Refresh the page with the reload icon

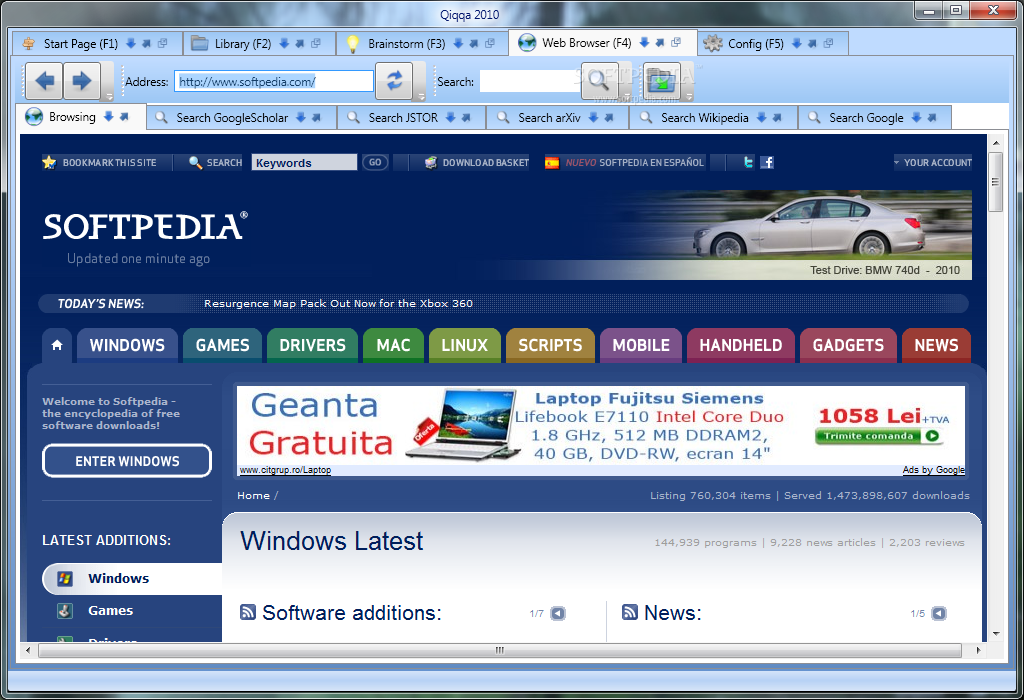click(x=394, y=81)
